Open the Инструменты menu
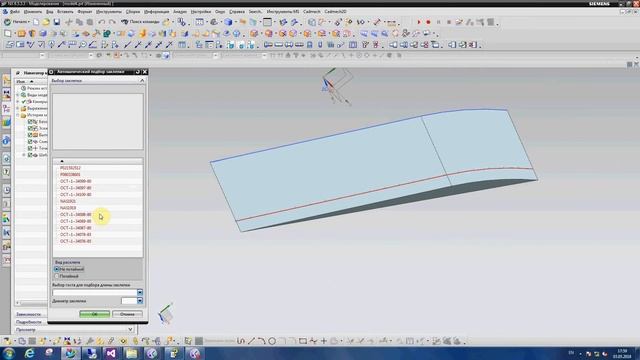640x360 pixels. coord(109,12)
